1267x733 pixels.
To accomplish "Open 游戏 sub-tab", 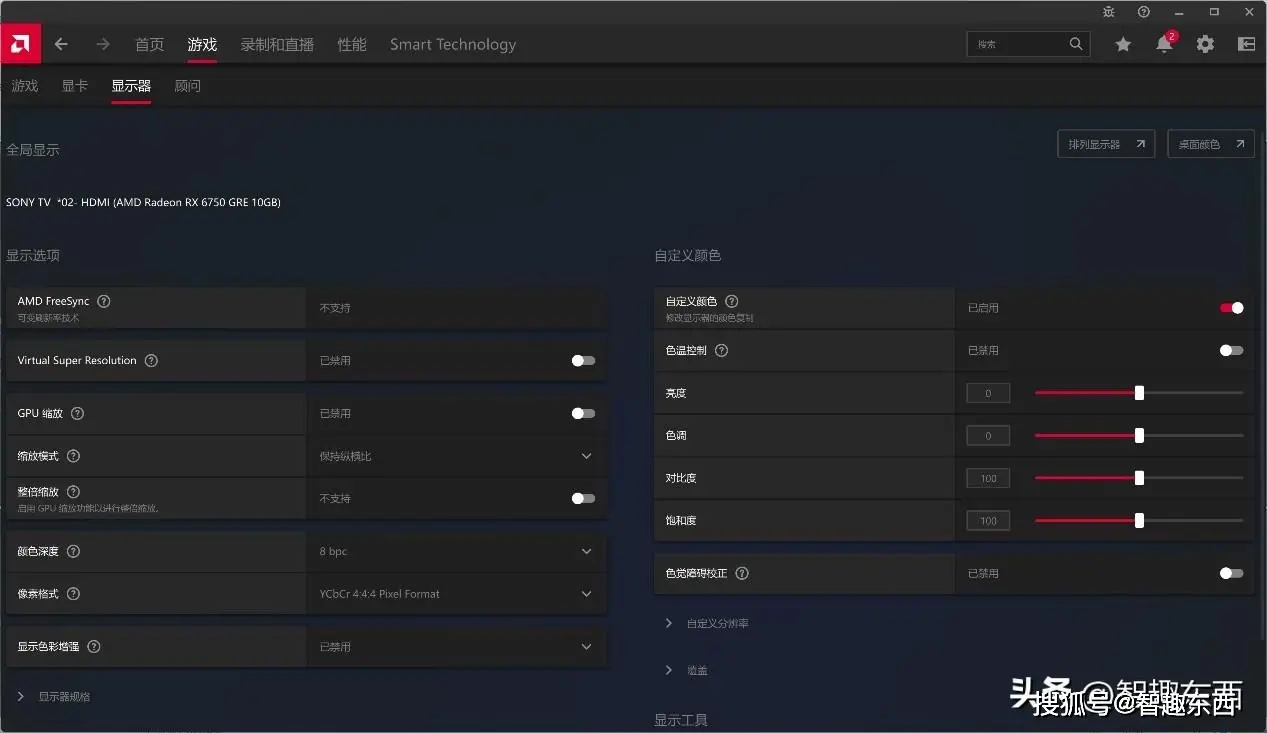I will [25, 86].
